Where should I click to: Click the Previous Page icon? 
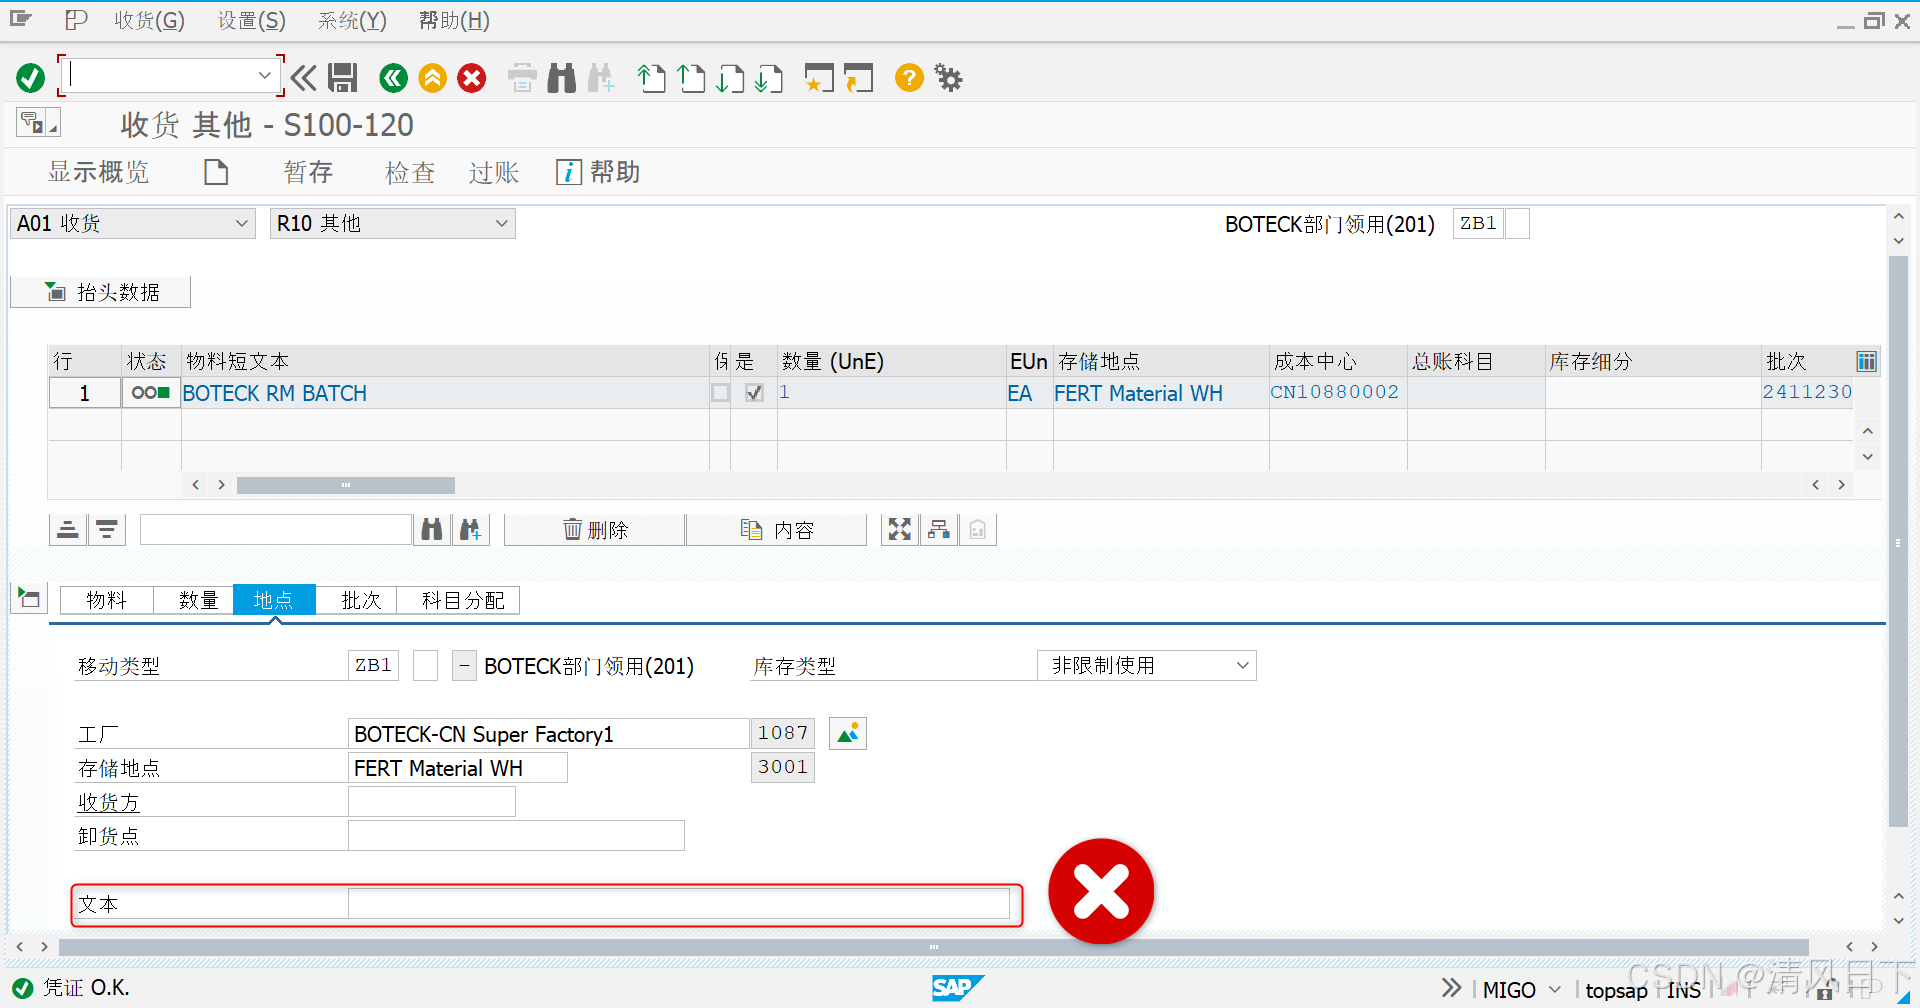691,77
